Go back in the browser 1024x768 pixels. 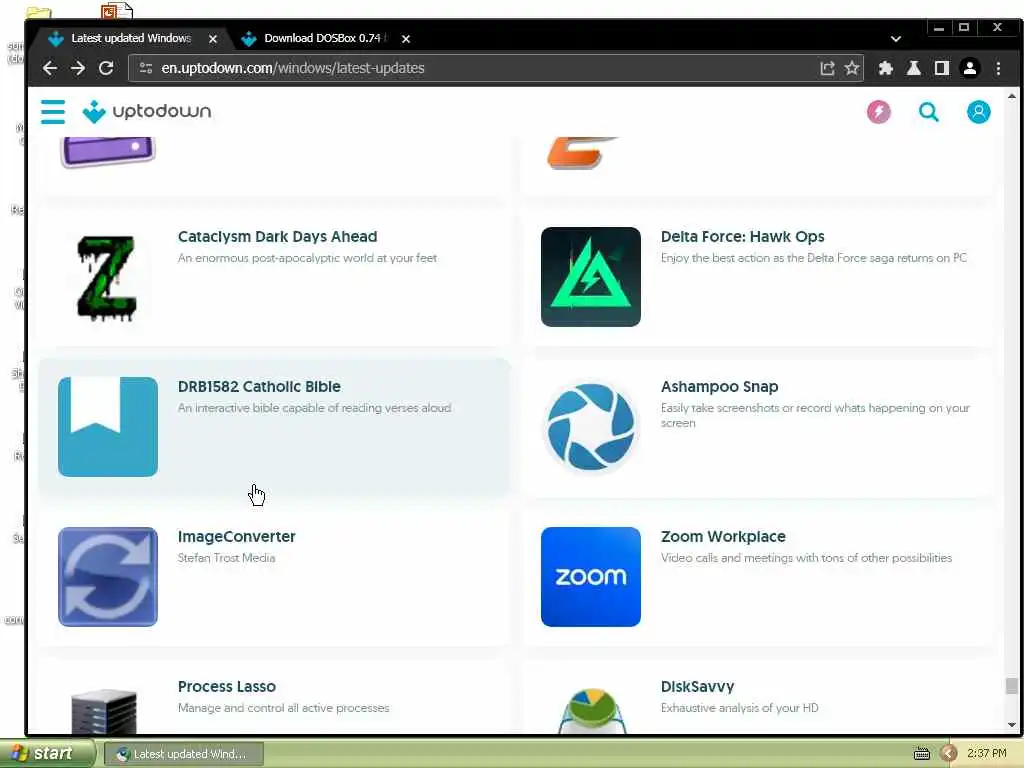coord(50,68)
